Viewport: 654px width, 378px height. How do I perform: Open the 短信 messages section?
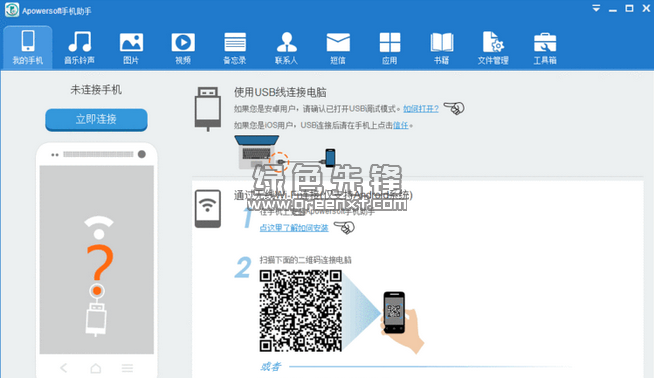(x=338, y=48)
